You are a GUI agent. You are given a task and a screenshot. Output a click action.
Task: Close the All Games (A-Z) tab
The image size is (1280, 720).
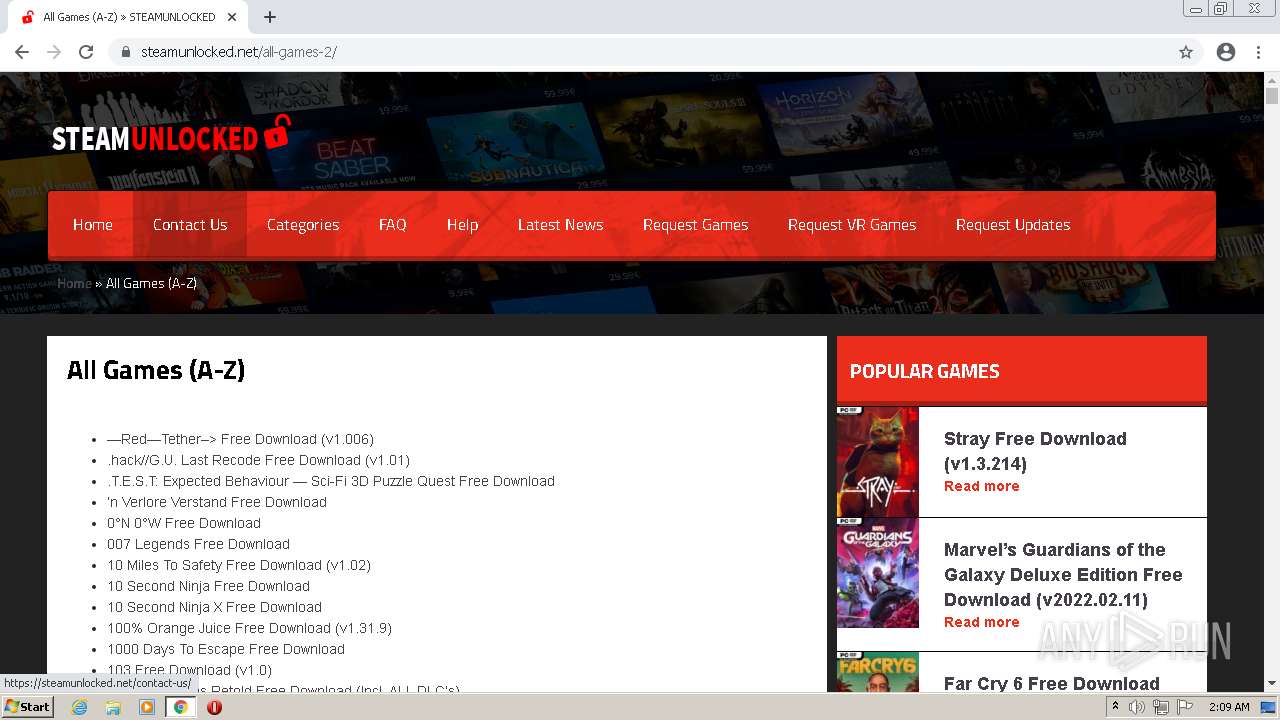pos(232,17)
